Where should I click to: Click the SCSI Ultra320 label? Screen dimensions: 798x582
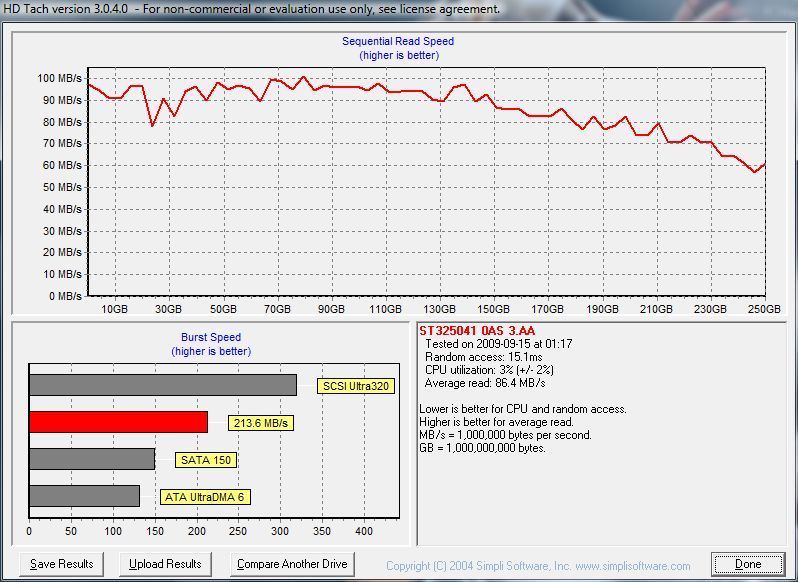point(356,386)
